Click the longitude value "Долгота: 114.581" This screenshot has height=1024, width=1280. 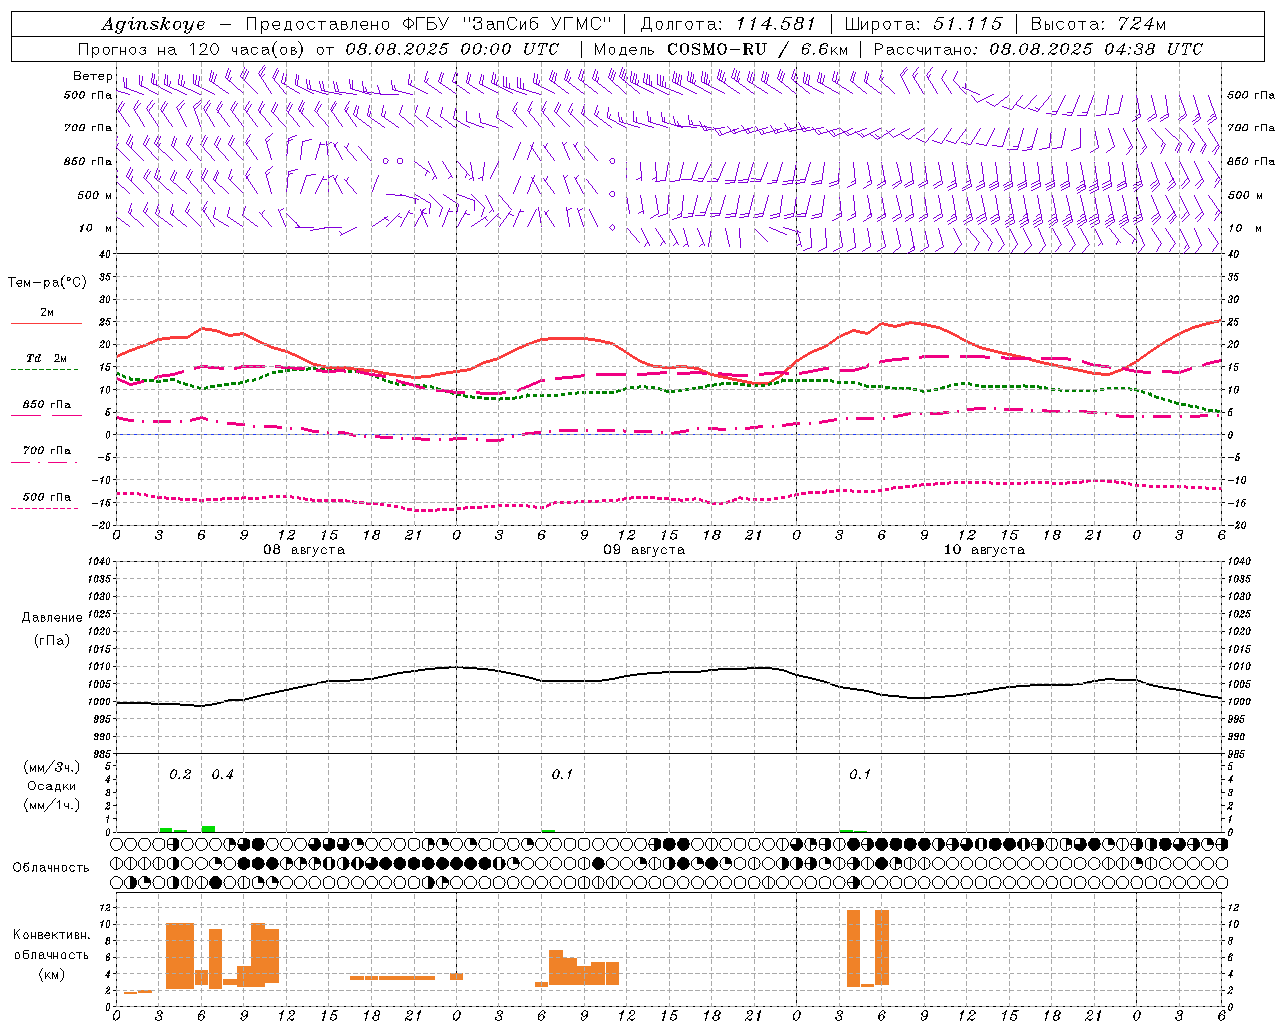click(x=728, y=24)
